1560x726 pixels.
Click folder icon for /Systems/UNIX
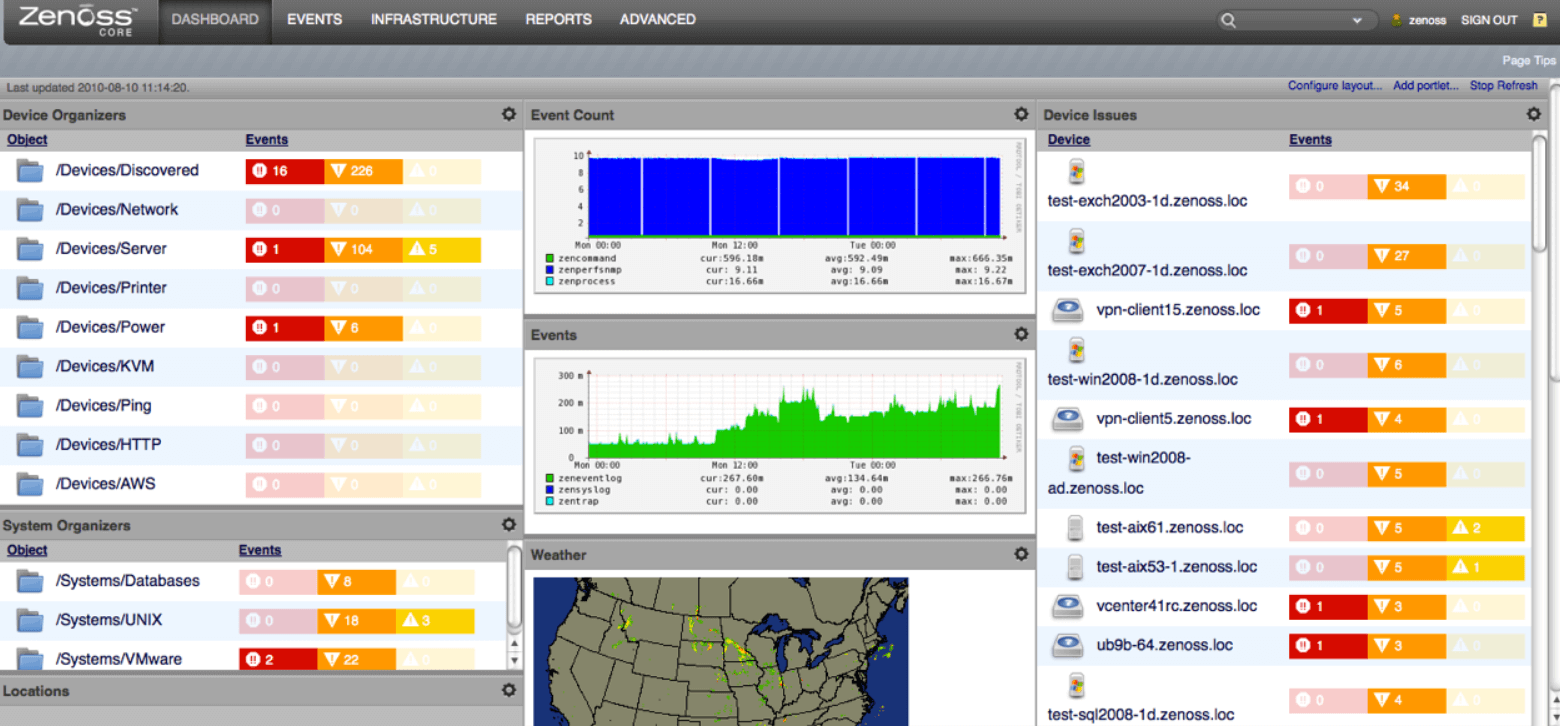pos(30,620)
